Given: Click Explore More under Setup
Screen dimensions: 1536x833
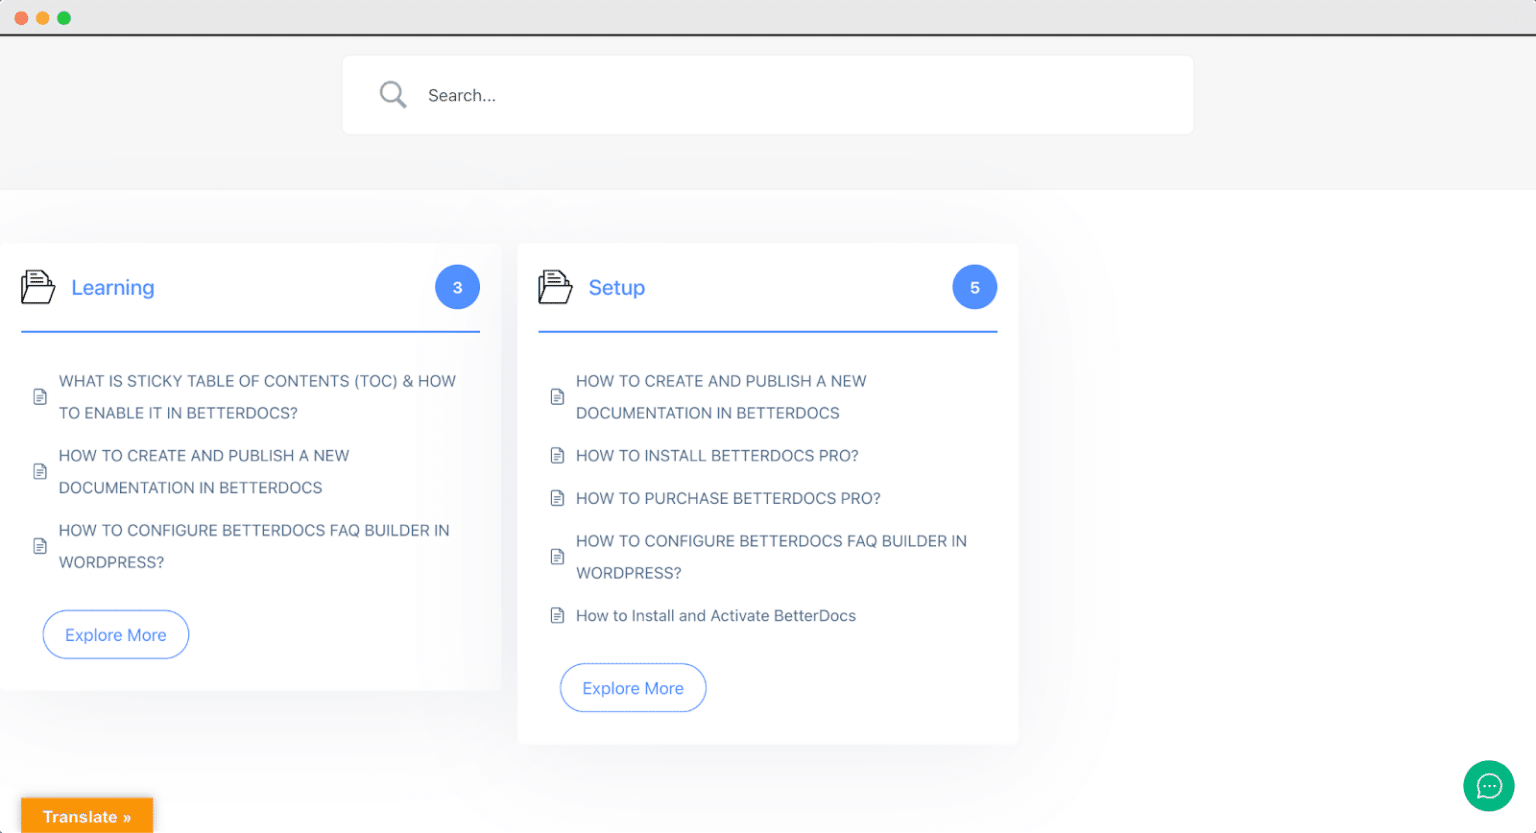Looking at the screenshot, I should coord(632,687).
